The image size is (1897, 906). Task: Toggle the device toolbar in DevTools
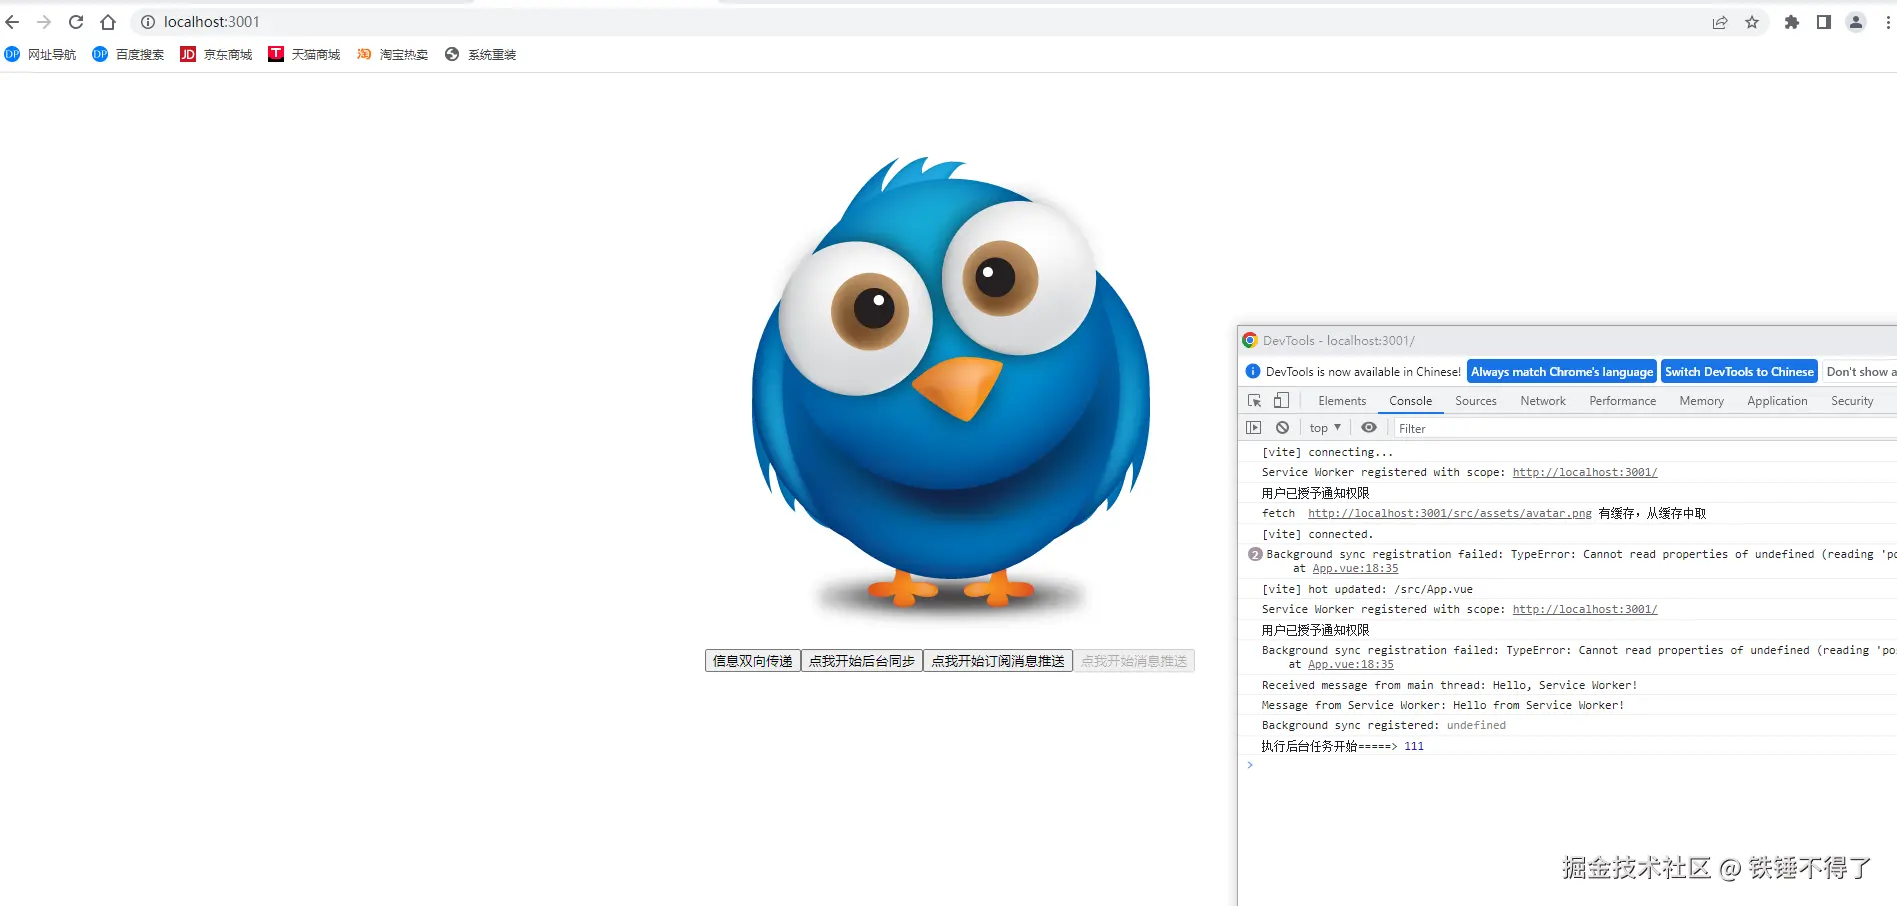click(x=1281, y=401)
